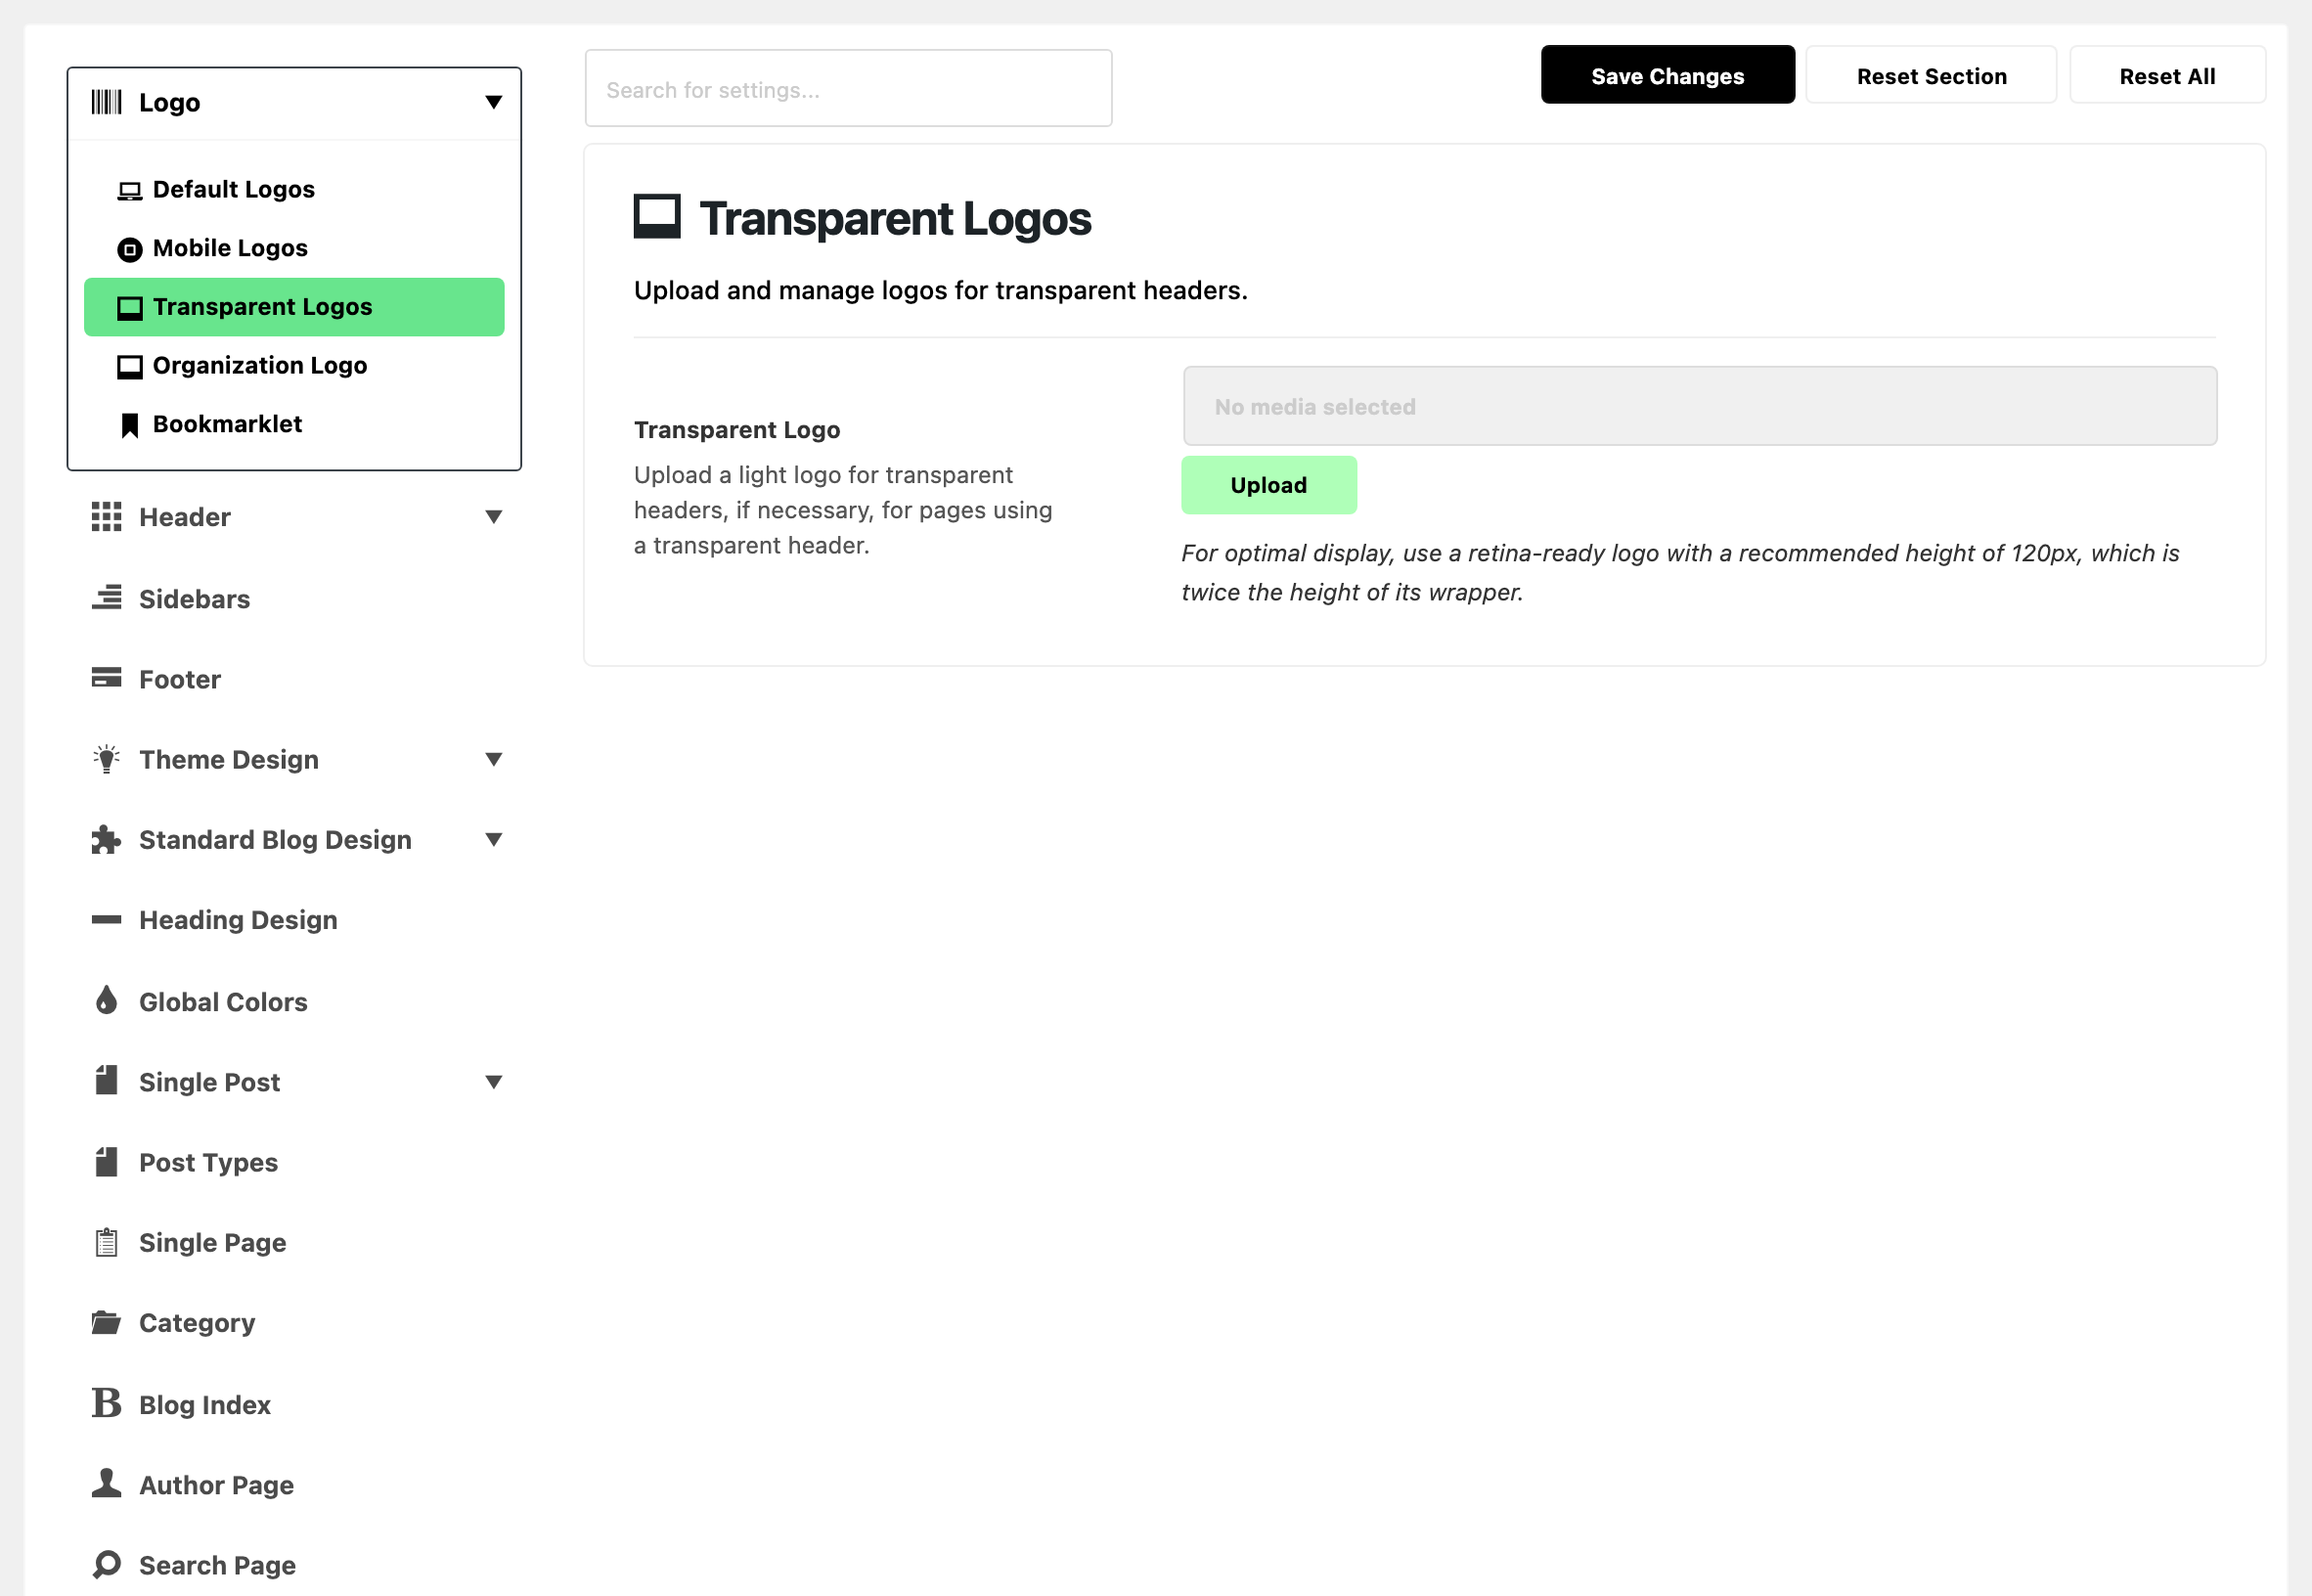Expand the Single Post arrow
The height and width of the screenshot is (1596, 2312).
(494, 1082)
